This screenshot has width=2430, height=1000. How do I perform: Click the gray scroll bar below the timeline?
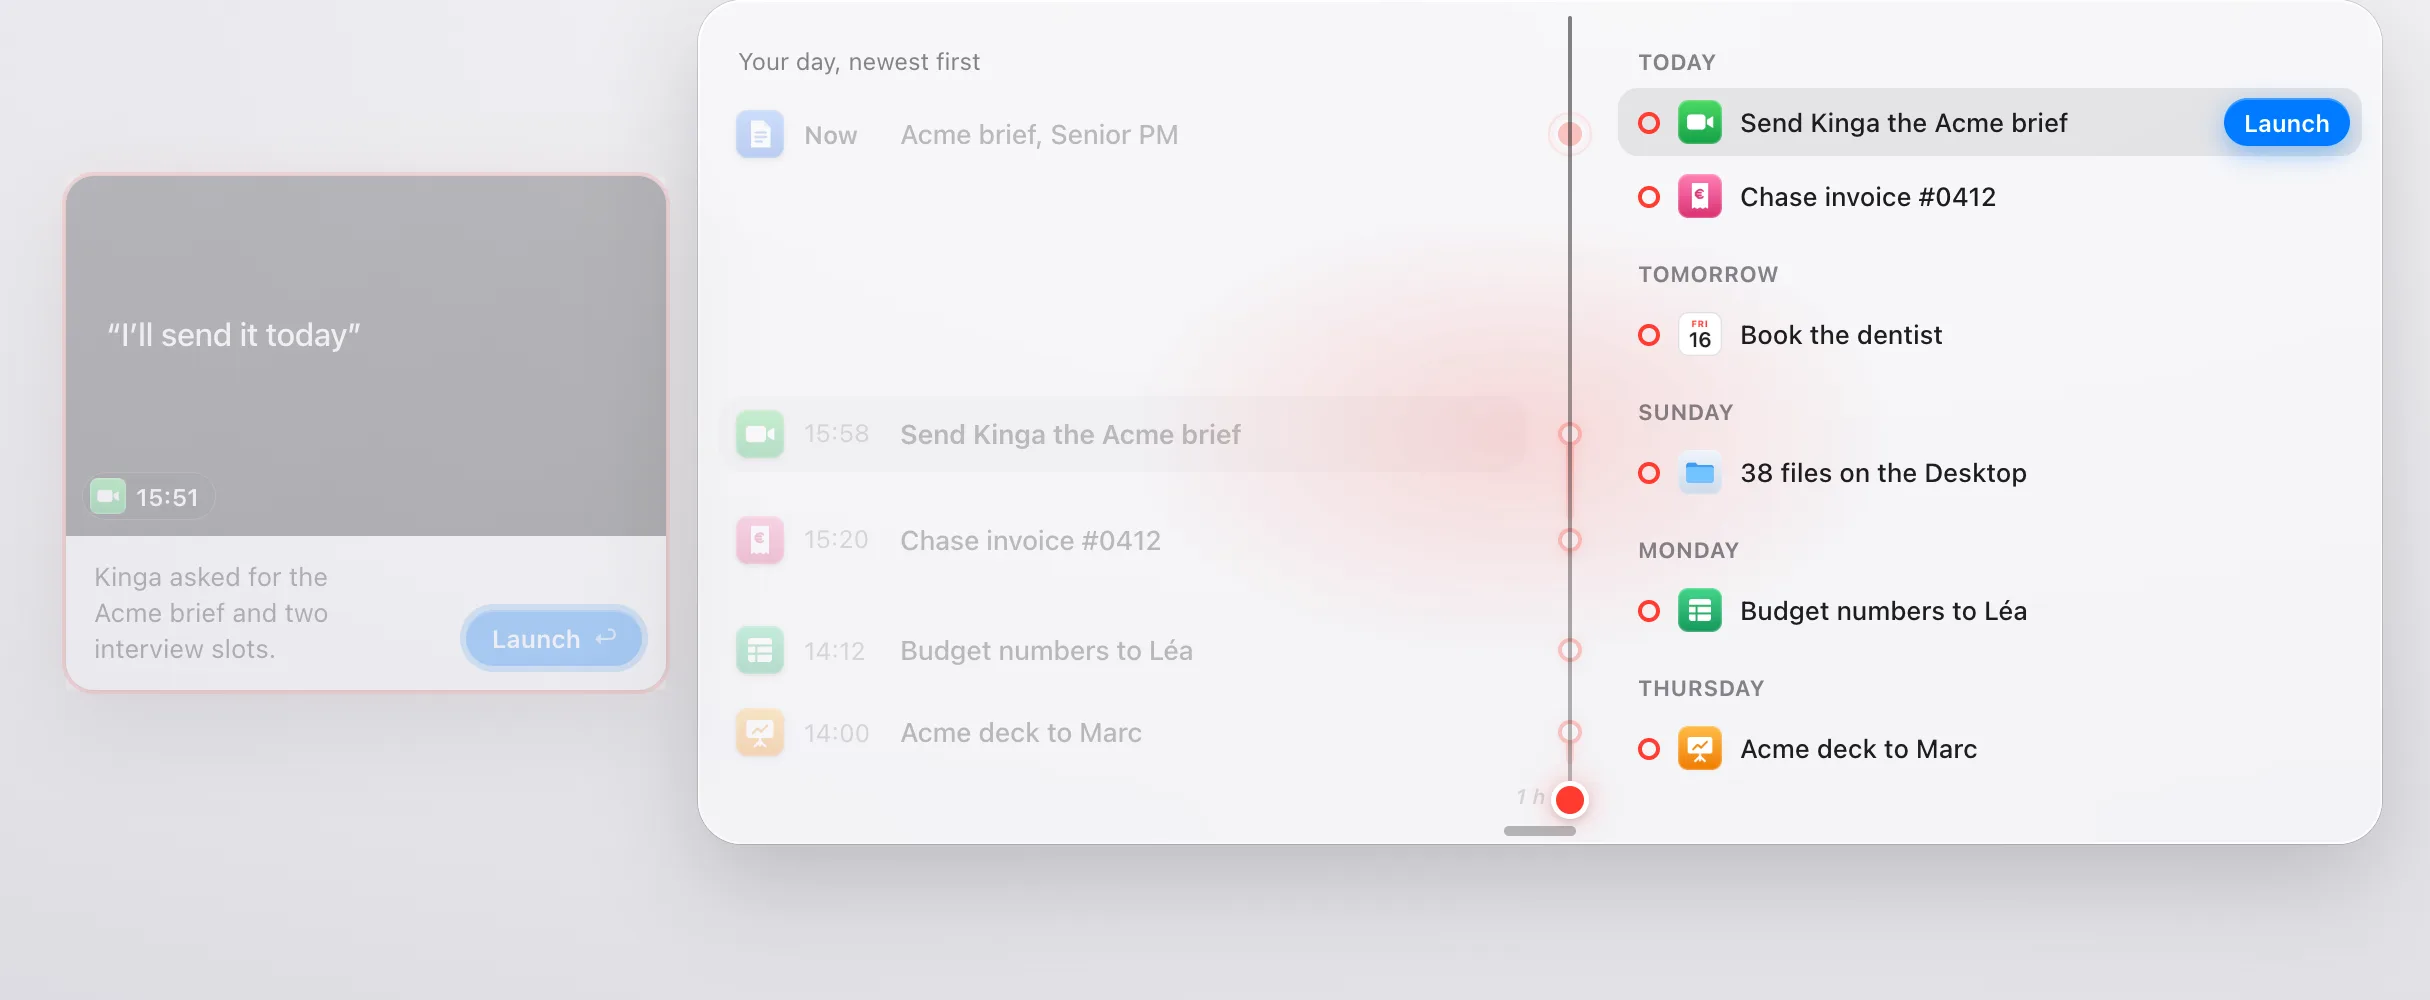coord(1540,831)
